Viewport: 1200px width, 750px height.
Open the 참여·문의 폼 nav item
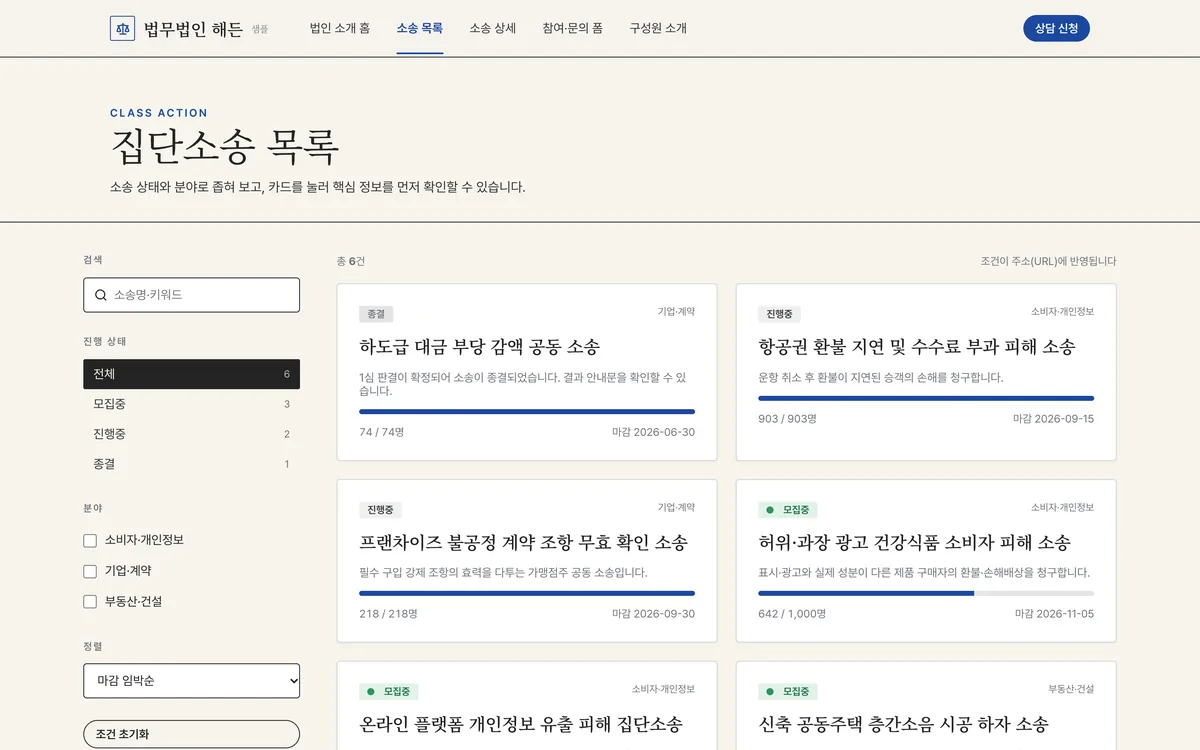[x=573, y=28]
